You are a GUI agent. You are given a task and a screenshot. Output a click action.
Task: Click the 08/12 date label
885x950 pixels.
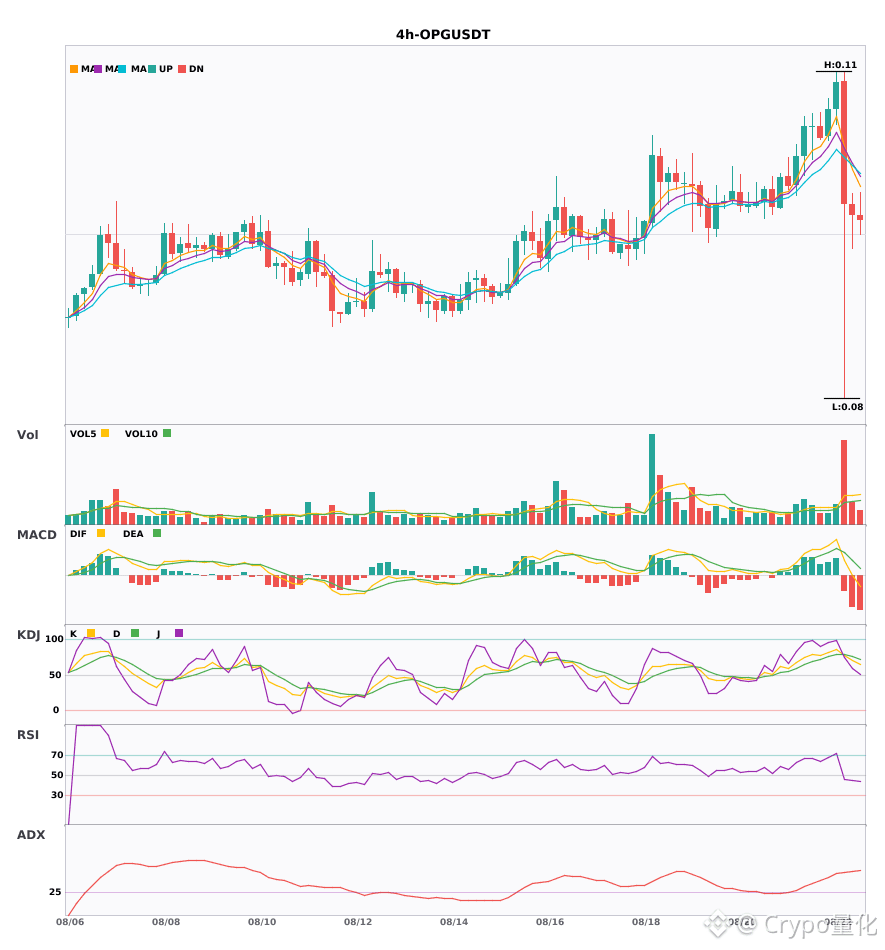tap(358, 922)
